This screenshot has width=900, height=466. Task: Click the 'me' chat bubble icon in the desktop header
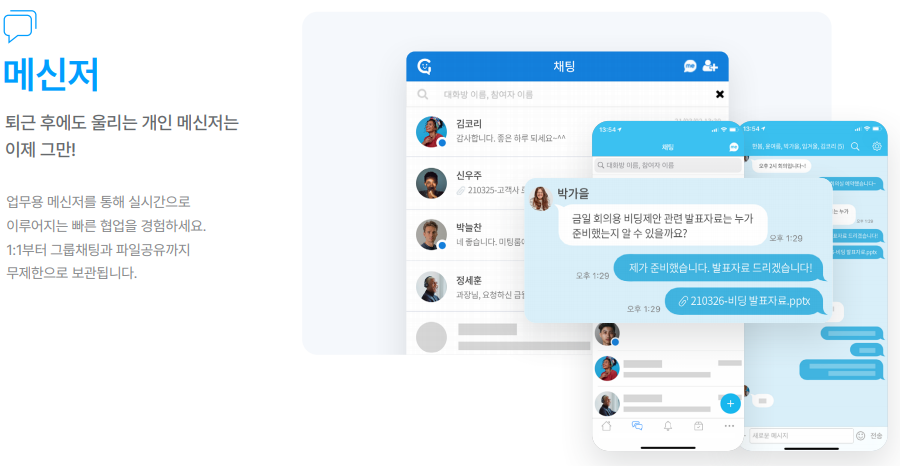[x=690, y=66]
